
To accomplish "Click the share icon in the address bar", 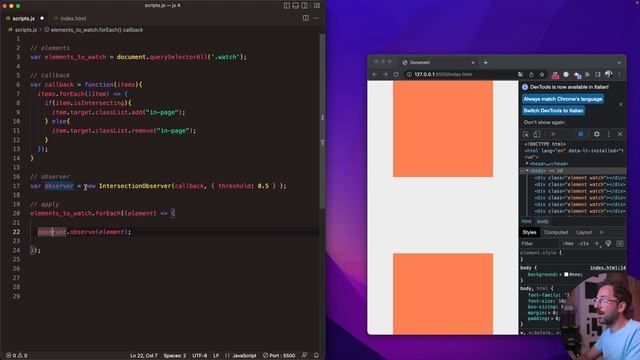I will (x=531, y=74).
